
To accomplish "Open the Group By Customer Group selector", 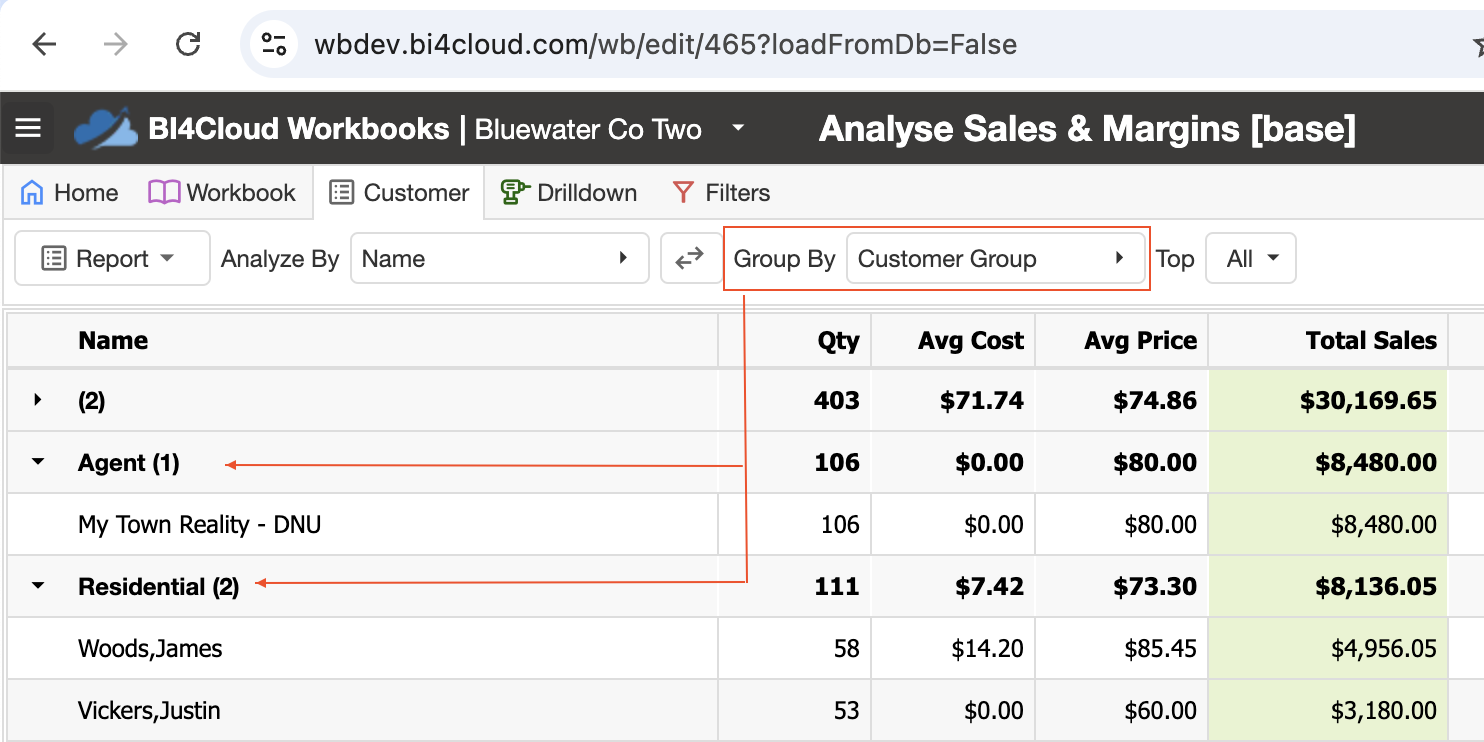I will 995,259.
